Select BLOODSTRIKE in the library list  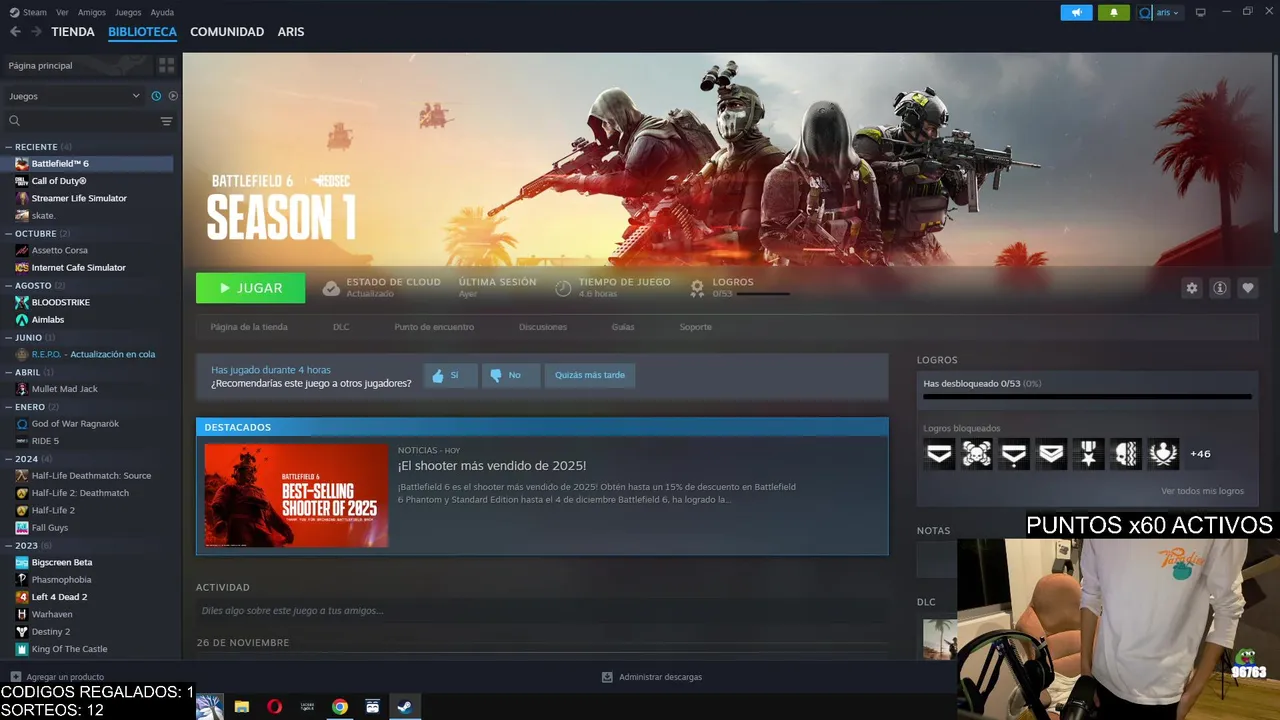click(x=61, y=302)
